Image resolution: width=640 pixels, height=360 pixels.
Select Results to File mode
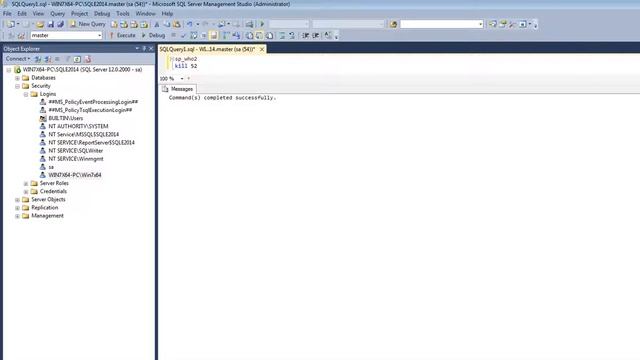click(269, 36)
